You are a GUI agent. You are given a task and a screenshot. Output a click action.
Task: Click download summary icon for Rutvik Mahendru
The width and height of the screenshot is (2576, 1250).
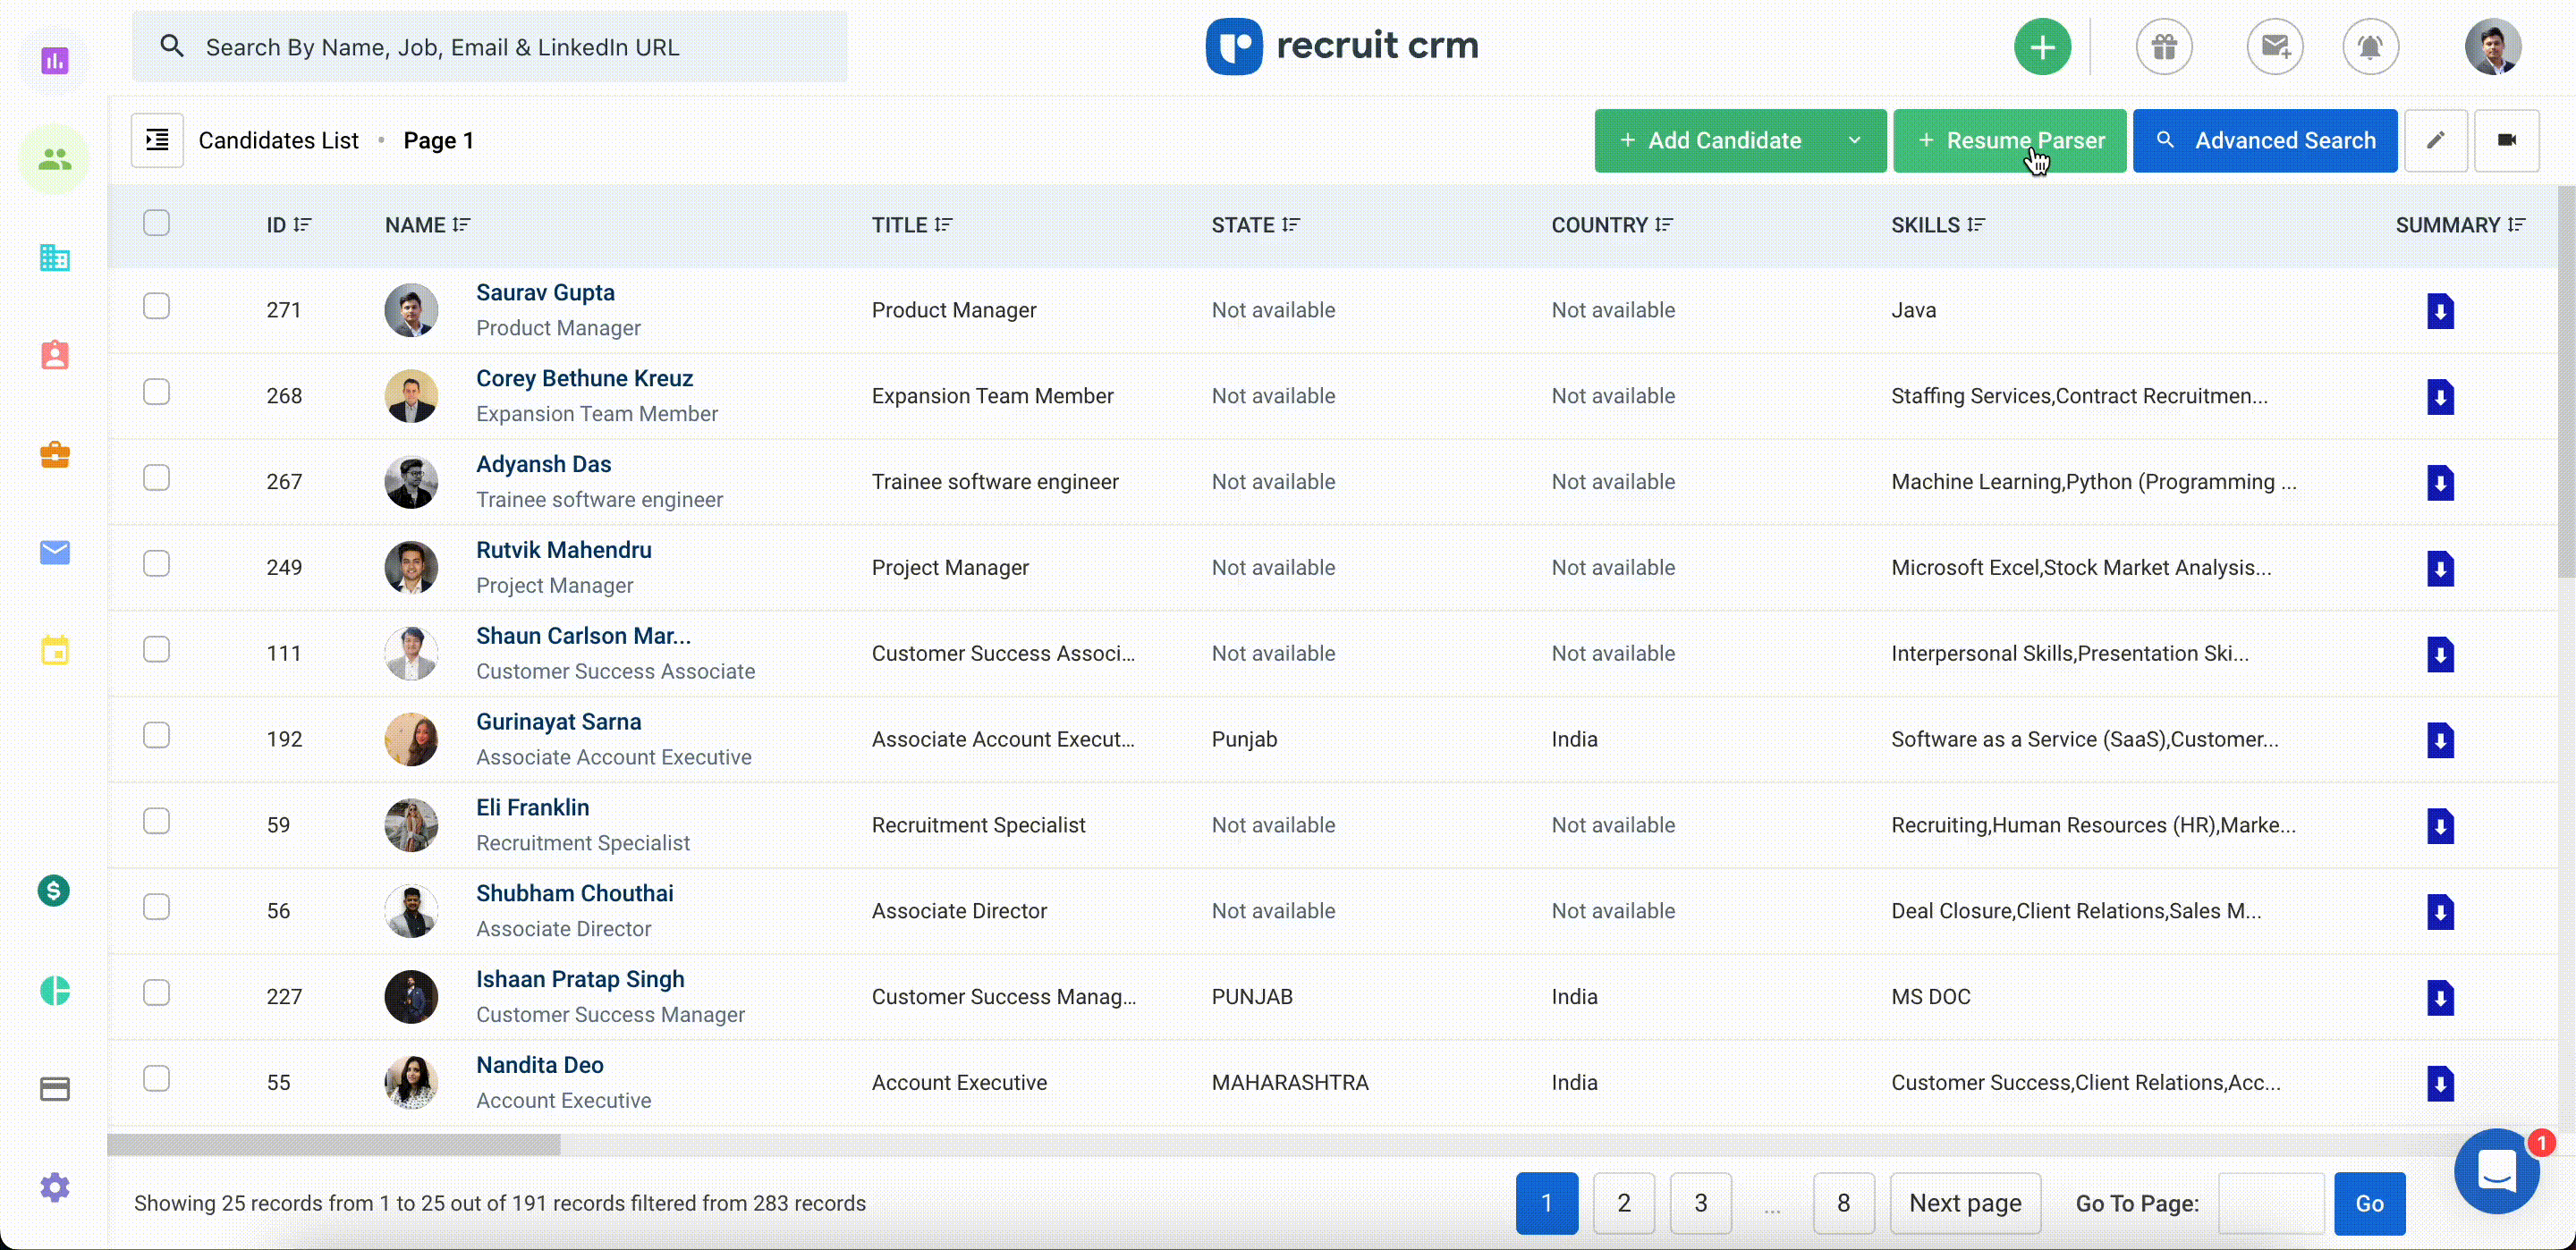pos(2440,567)
